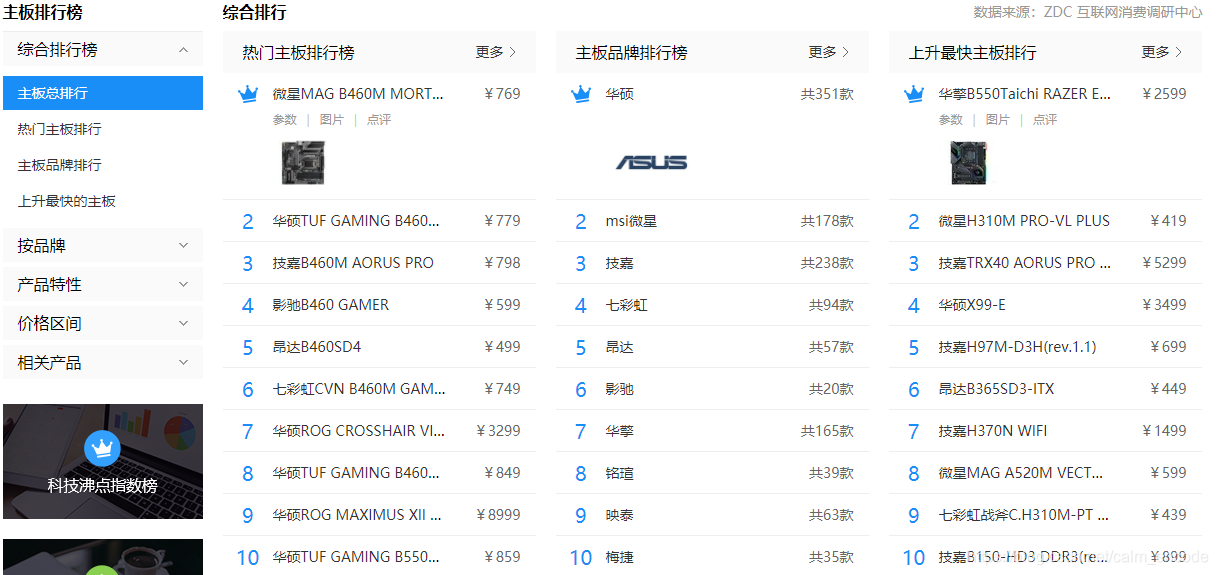1218x575 pixels.
Task: Open the msi微星 brand link
Action: tap(631, 221)
